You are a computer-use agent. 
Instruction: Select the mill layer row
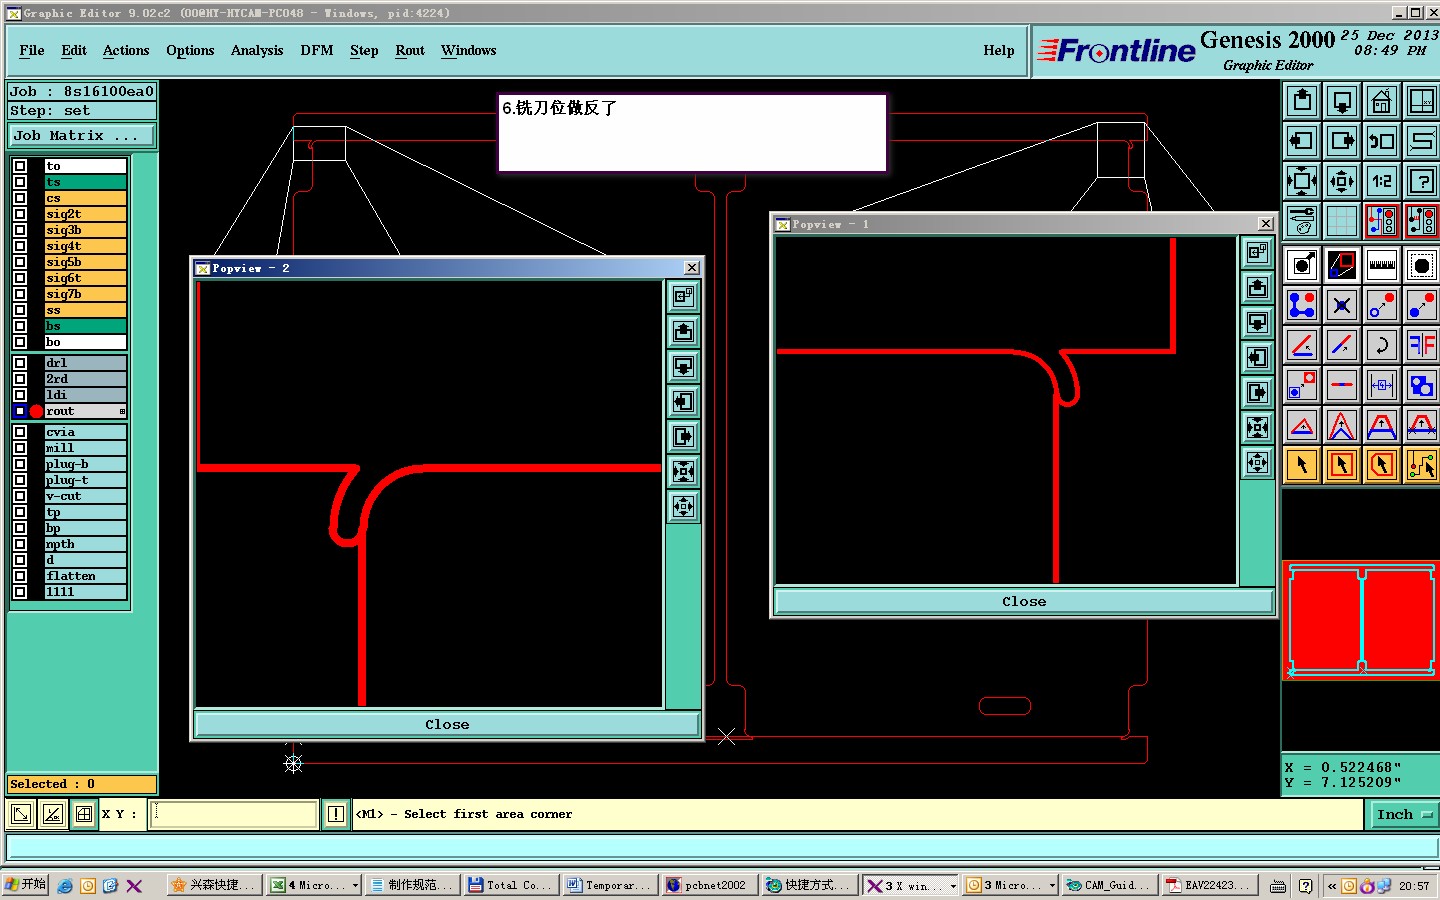tap(85, 448)
